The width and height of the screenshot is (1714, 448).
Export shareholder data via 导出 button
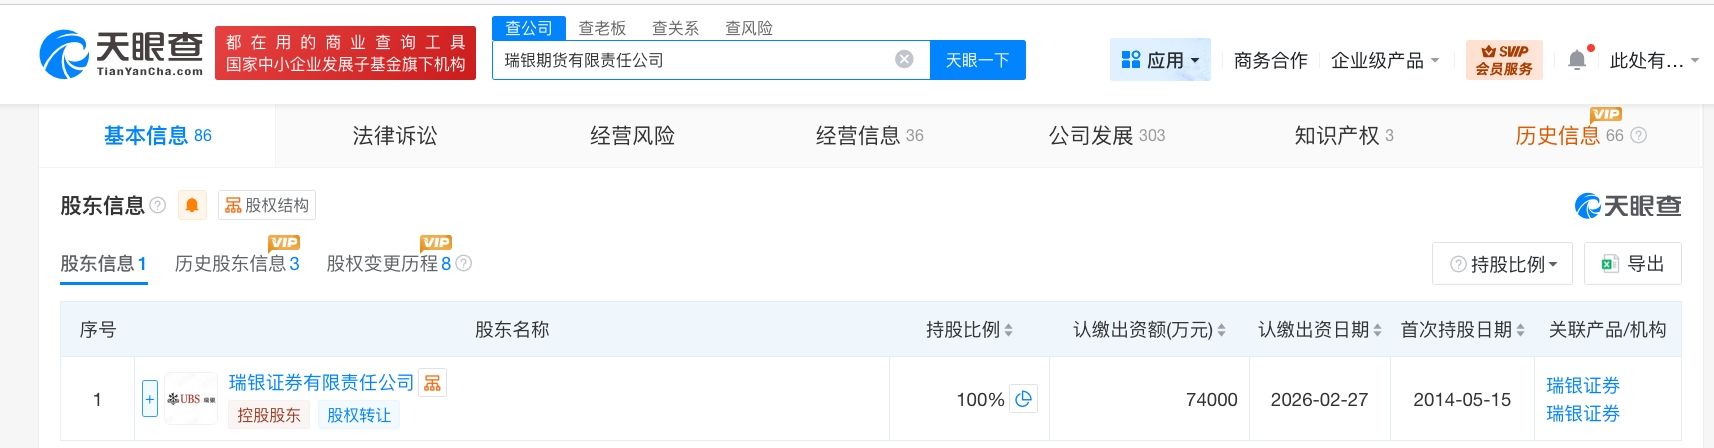(x=1632, y=264)
